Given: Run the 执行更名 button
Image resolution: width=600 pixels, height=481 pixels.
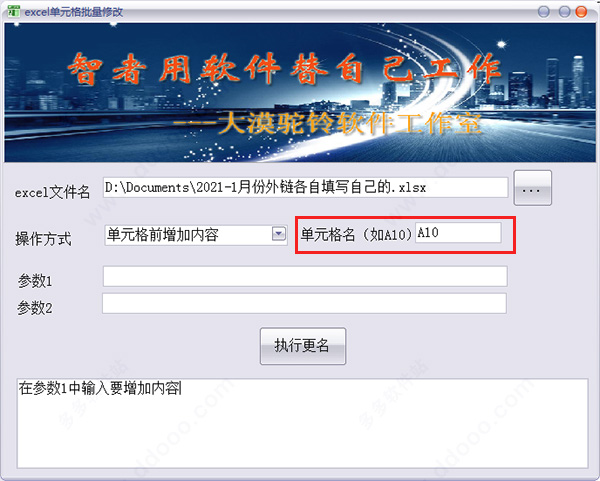Looking at the screenshot, I should tap(303, 346).
